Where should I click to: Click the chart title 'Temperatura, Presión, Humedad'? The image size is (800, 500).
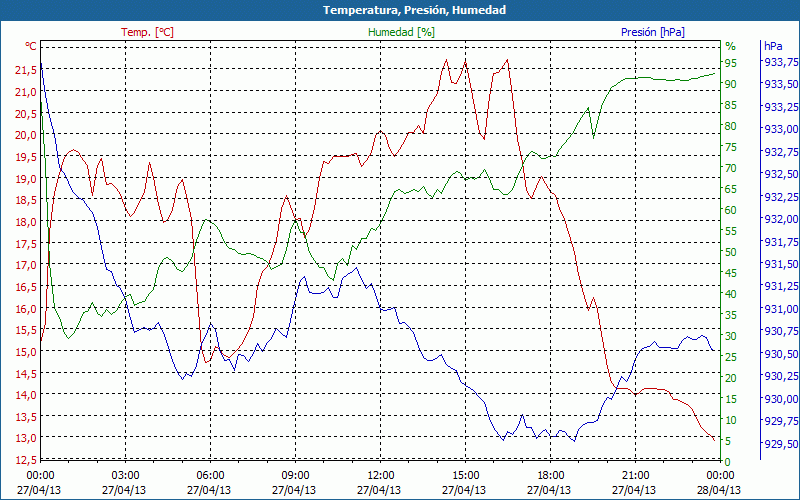(x=414, y=10)
